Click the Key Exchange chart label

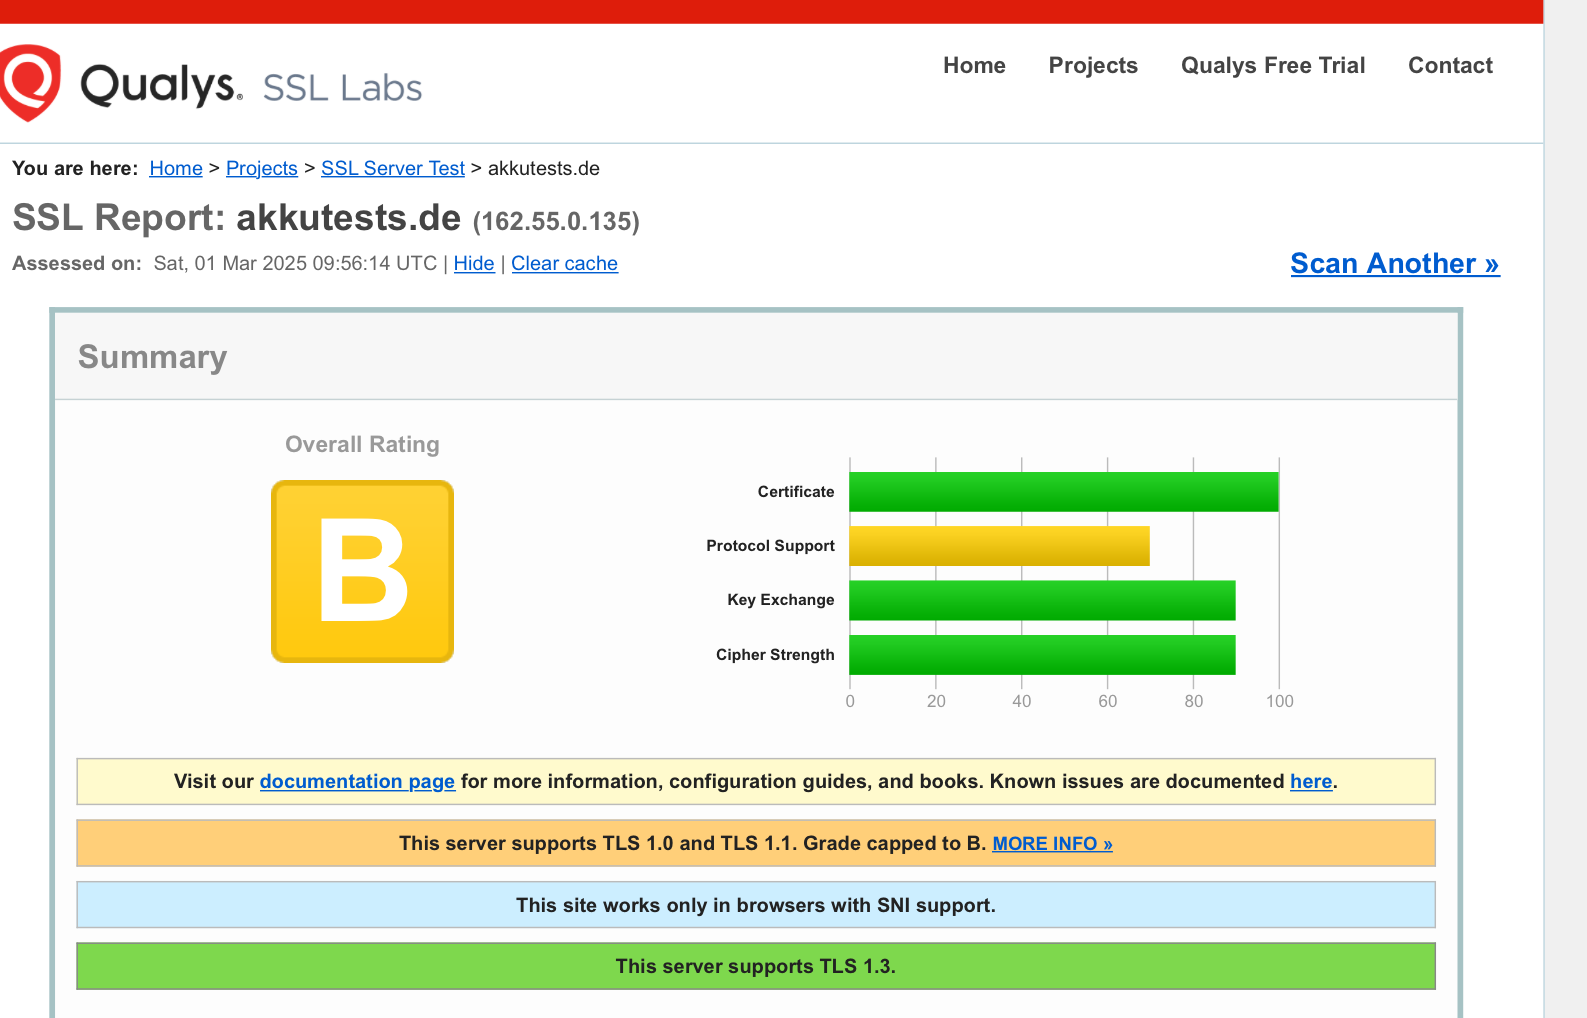(781, 600)
